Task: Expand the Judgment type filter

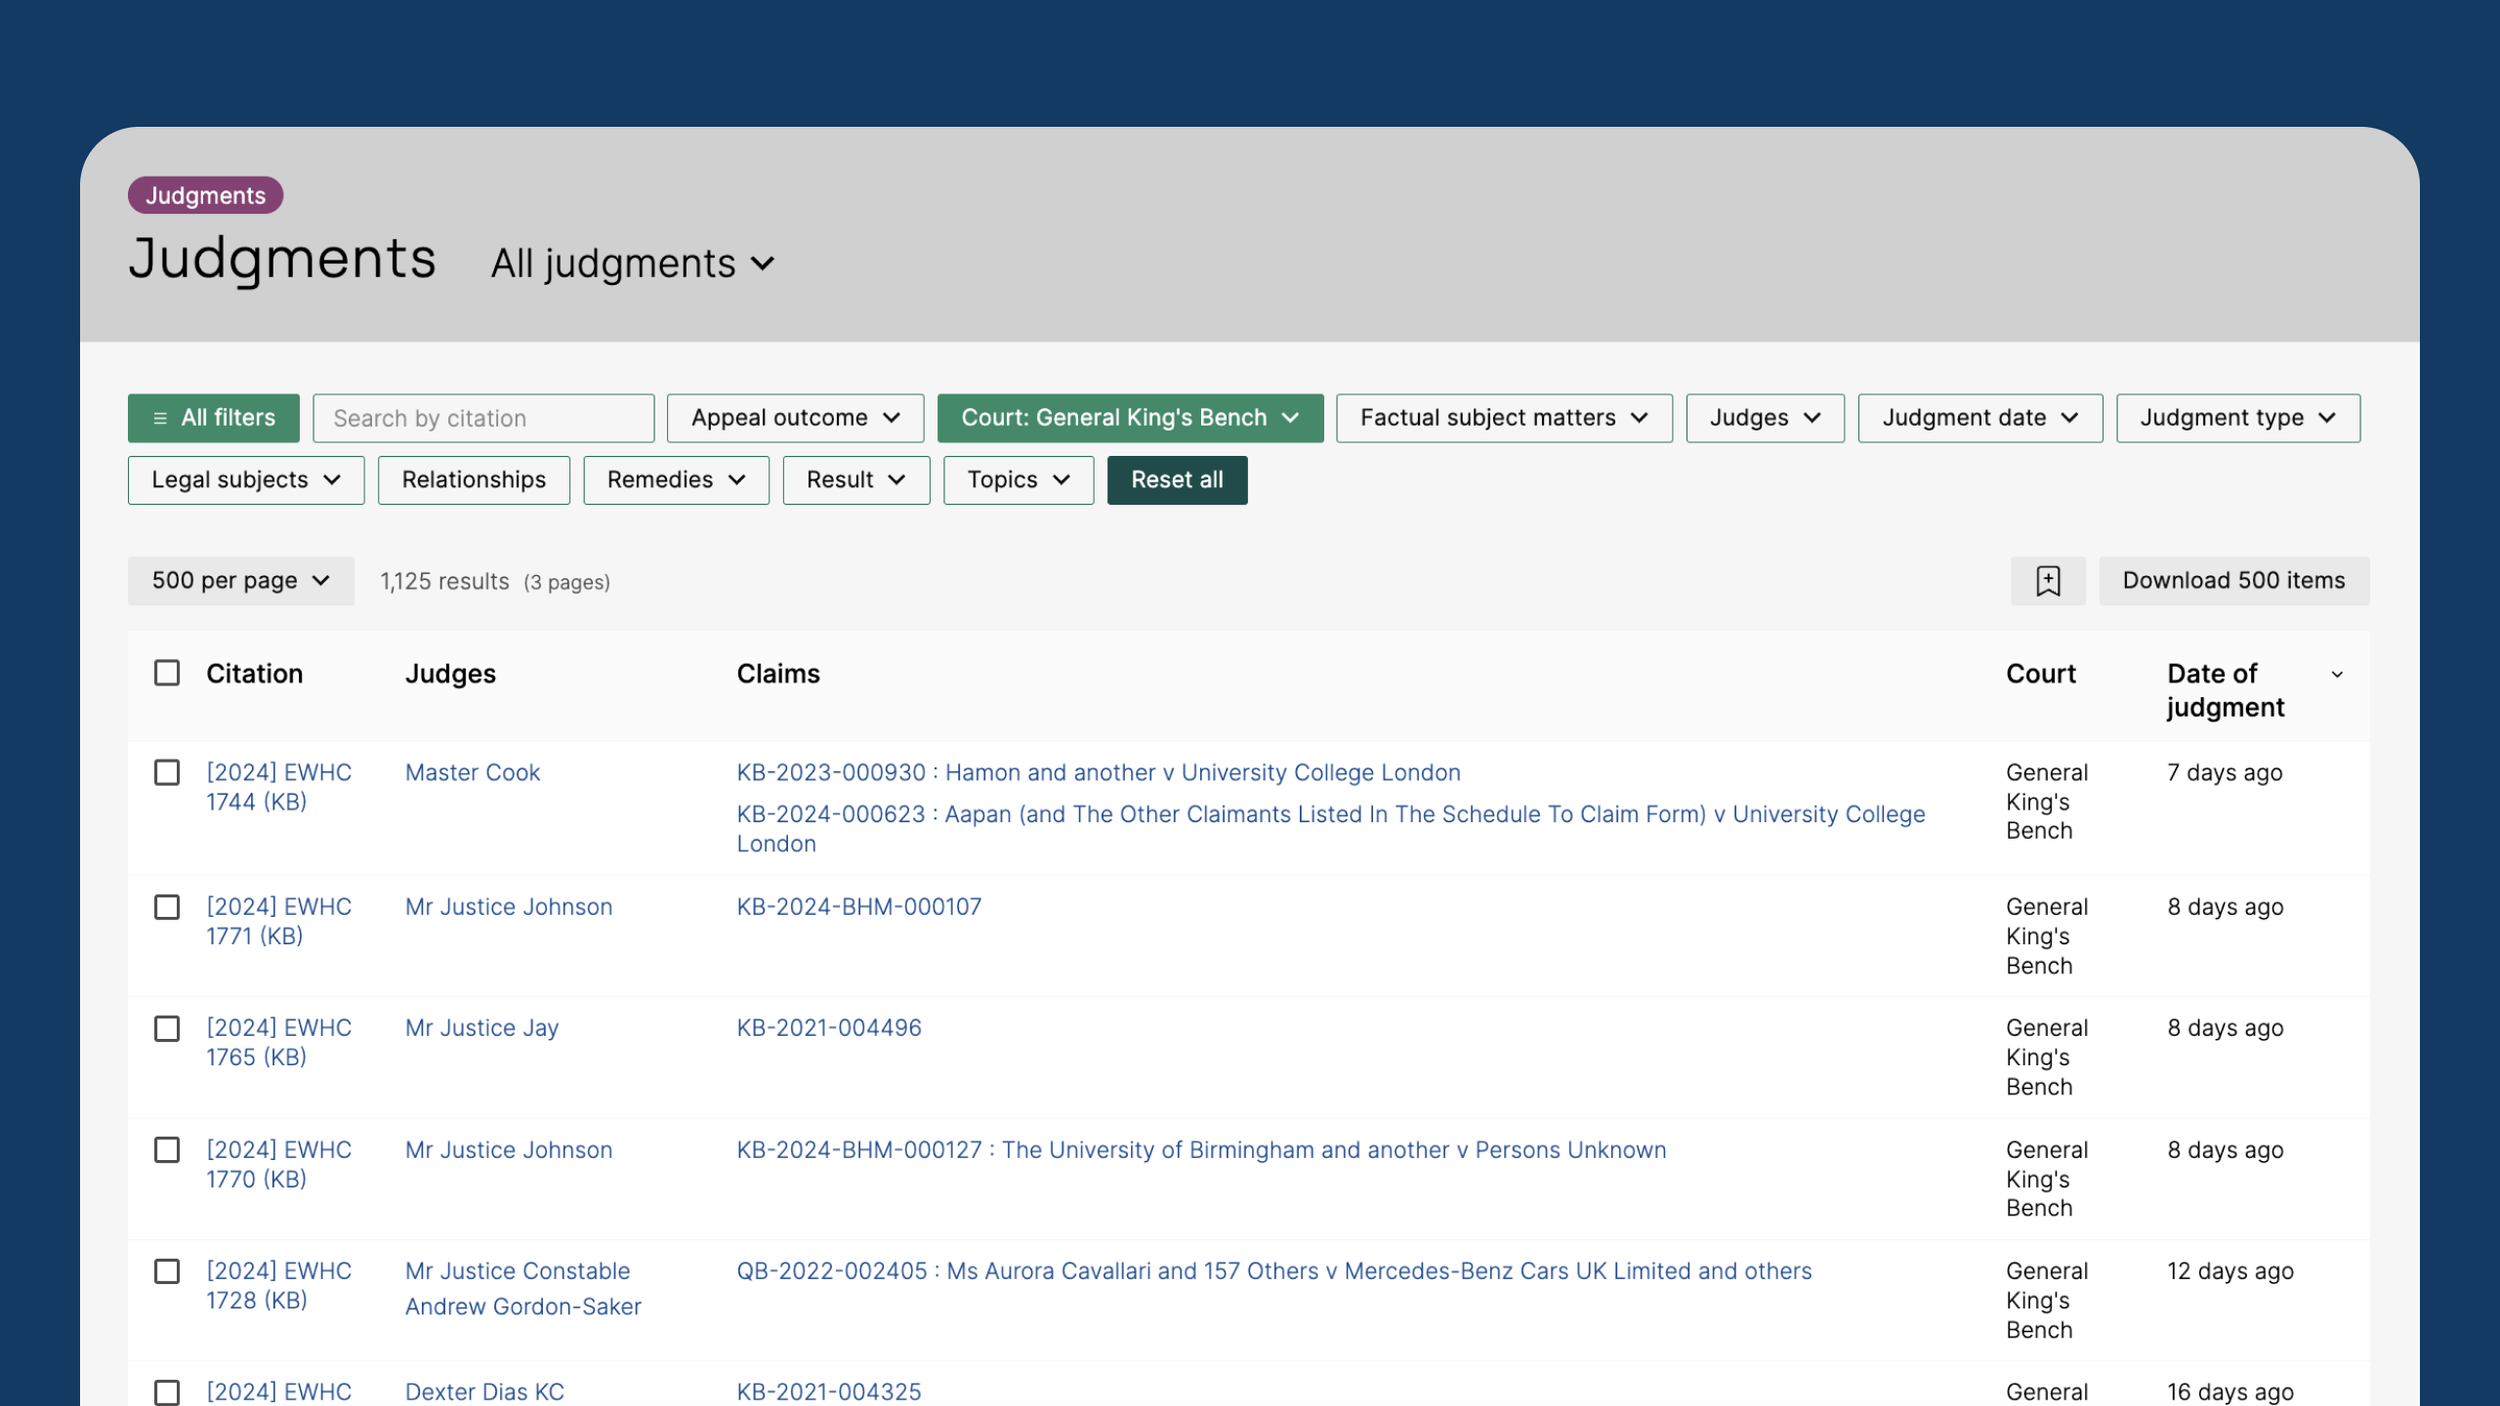Action: tap(2237, 418)
